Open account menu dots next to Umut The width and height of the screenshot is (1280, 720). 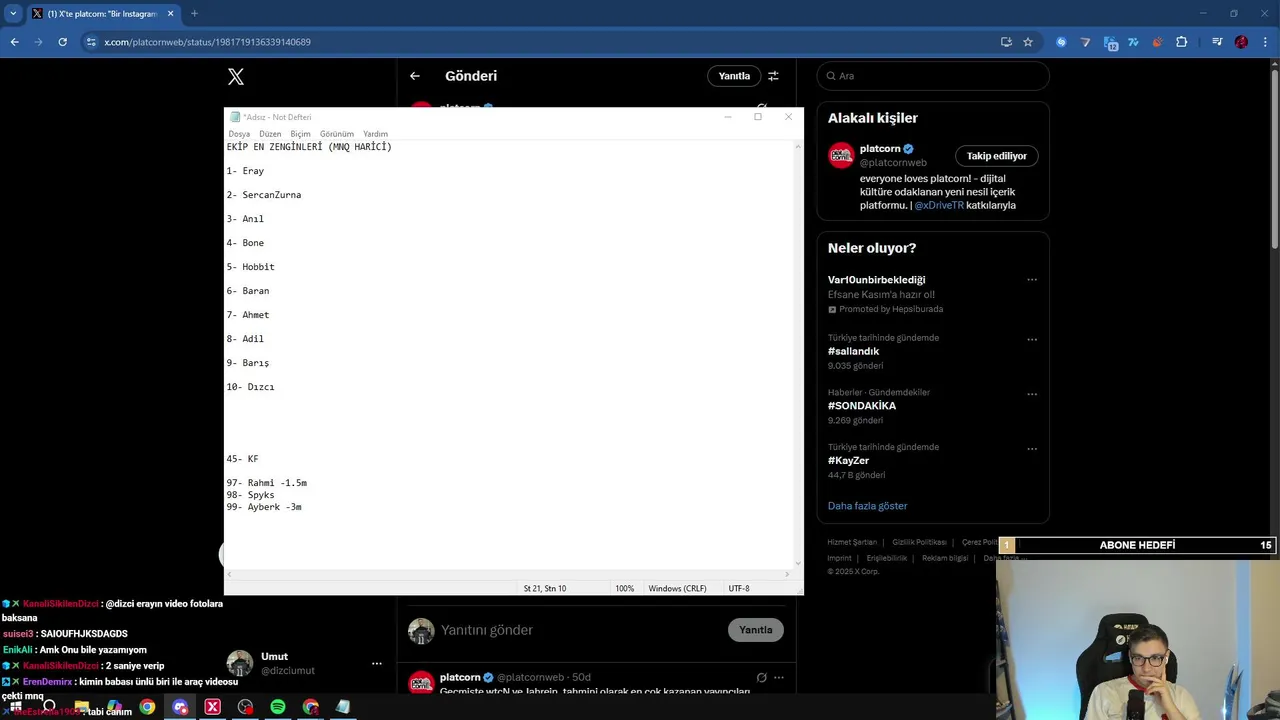tap(377, 663)
